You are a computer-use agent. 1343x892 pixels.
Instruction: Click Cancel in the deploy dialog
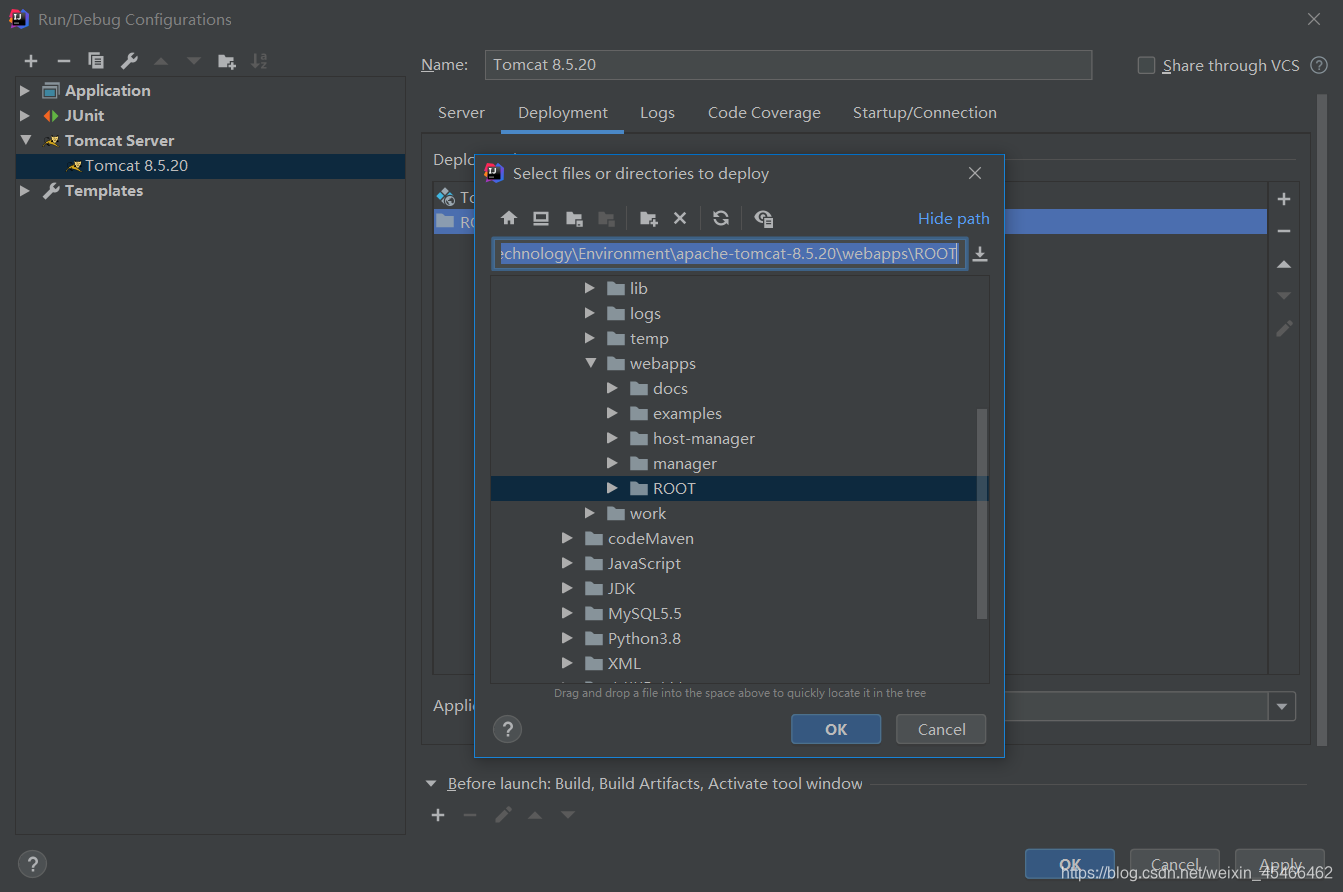(941, 729)
